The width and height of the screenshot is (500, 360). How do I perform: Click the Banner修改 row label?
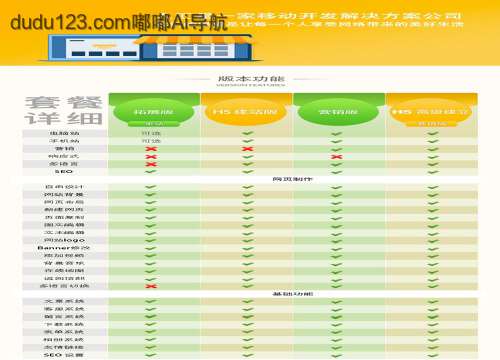(x=64, y=248)
